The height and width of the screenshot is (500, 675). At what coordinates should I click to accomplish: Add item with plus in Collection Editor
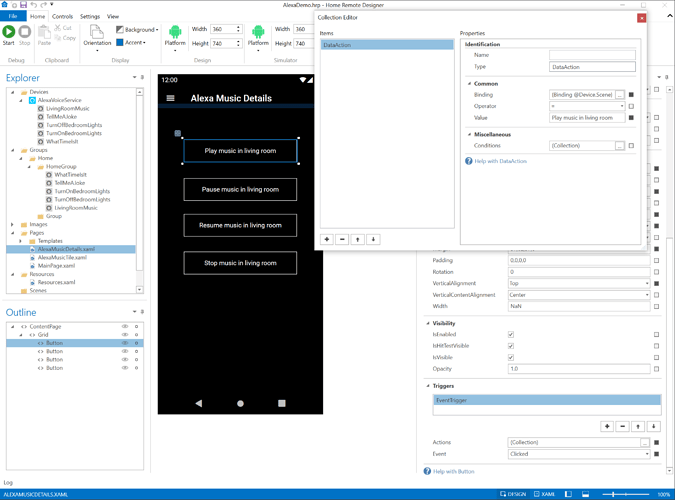pos(327,239)
